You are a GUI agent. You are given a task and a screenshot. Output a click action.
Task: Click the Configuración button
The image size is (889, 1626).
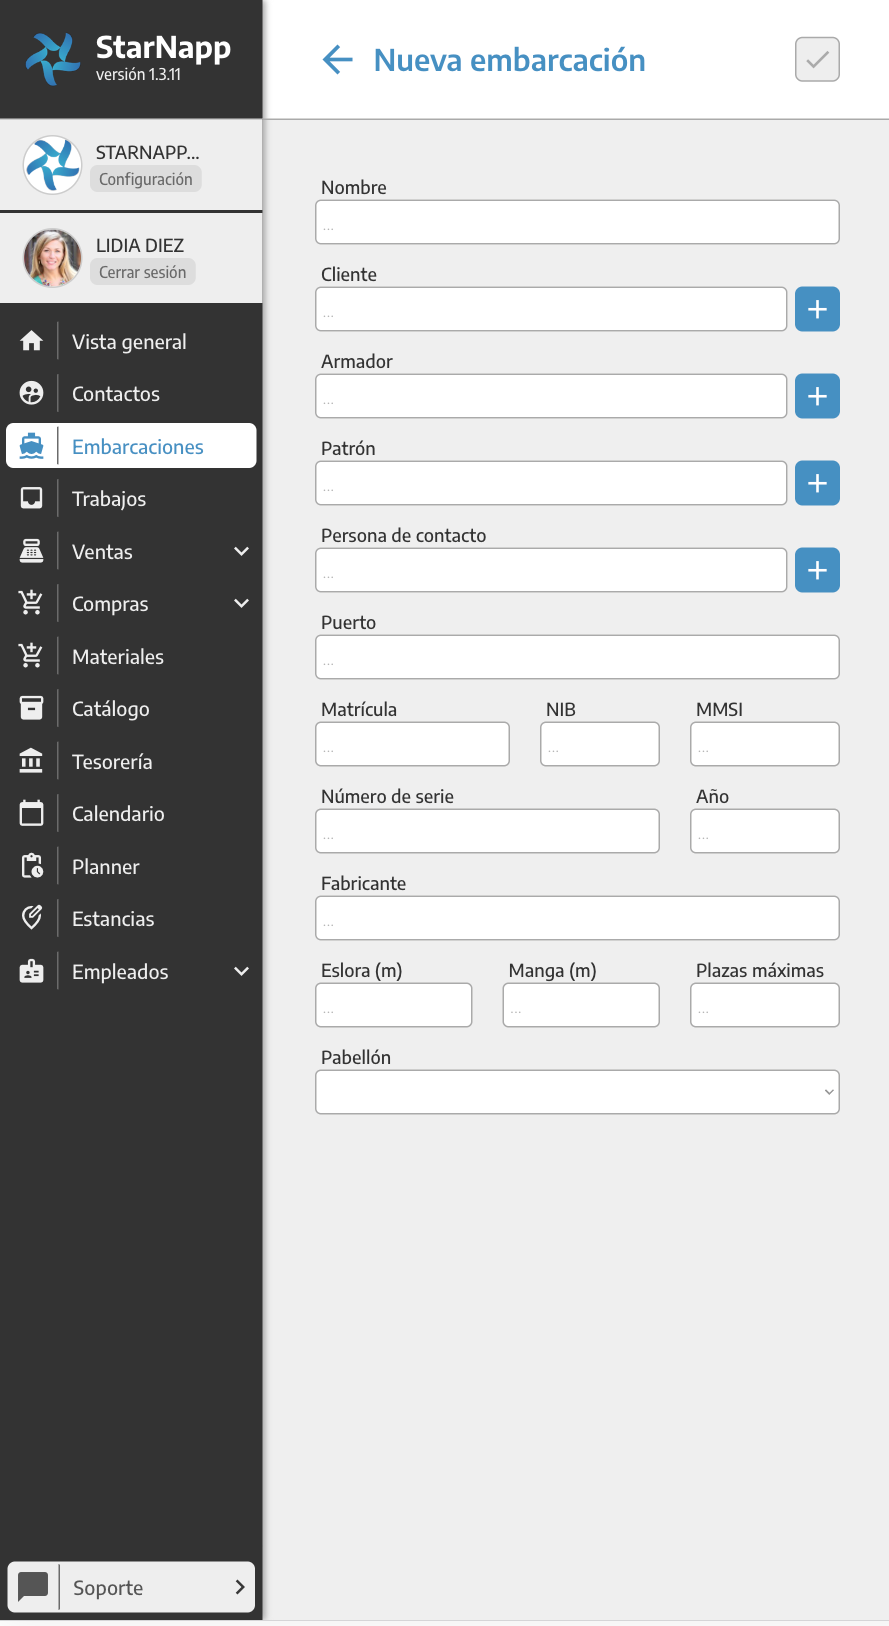(146, 179)
